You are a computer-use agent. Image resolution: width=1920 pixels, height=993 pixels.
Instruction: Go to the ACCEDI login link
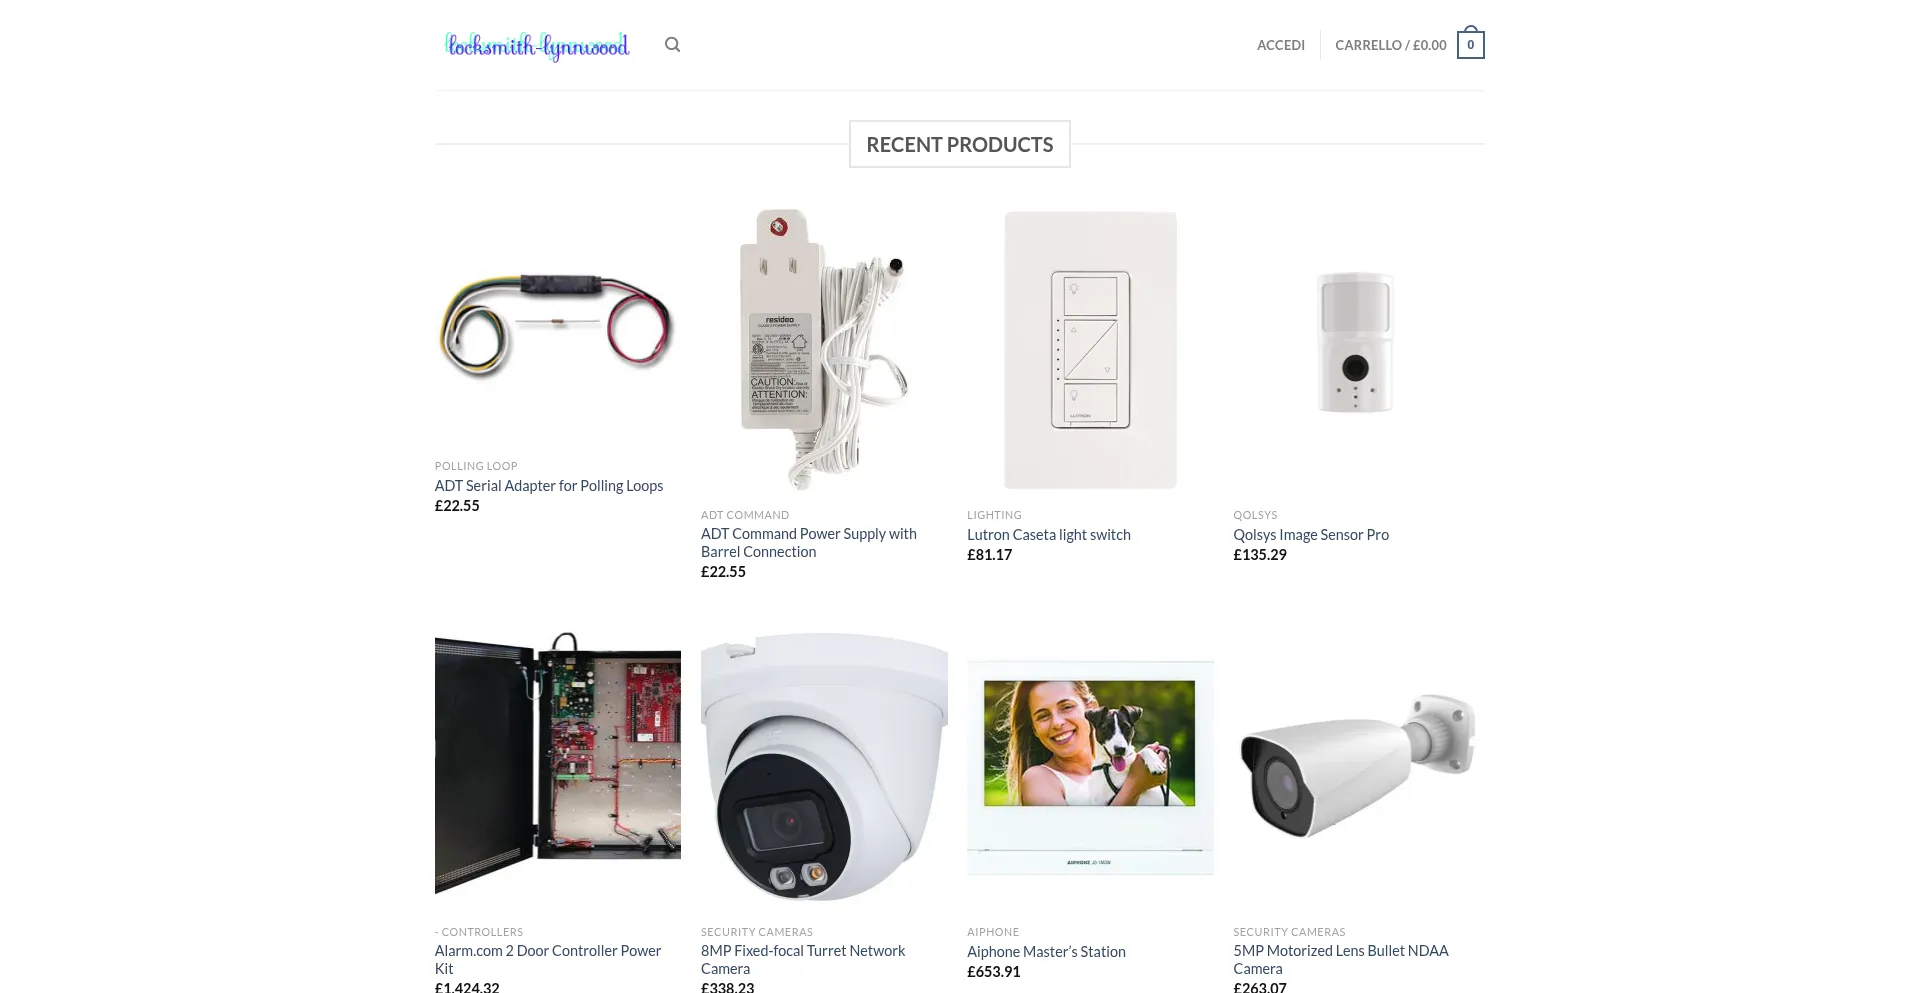point(1281,45)
